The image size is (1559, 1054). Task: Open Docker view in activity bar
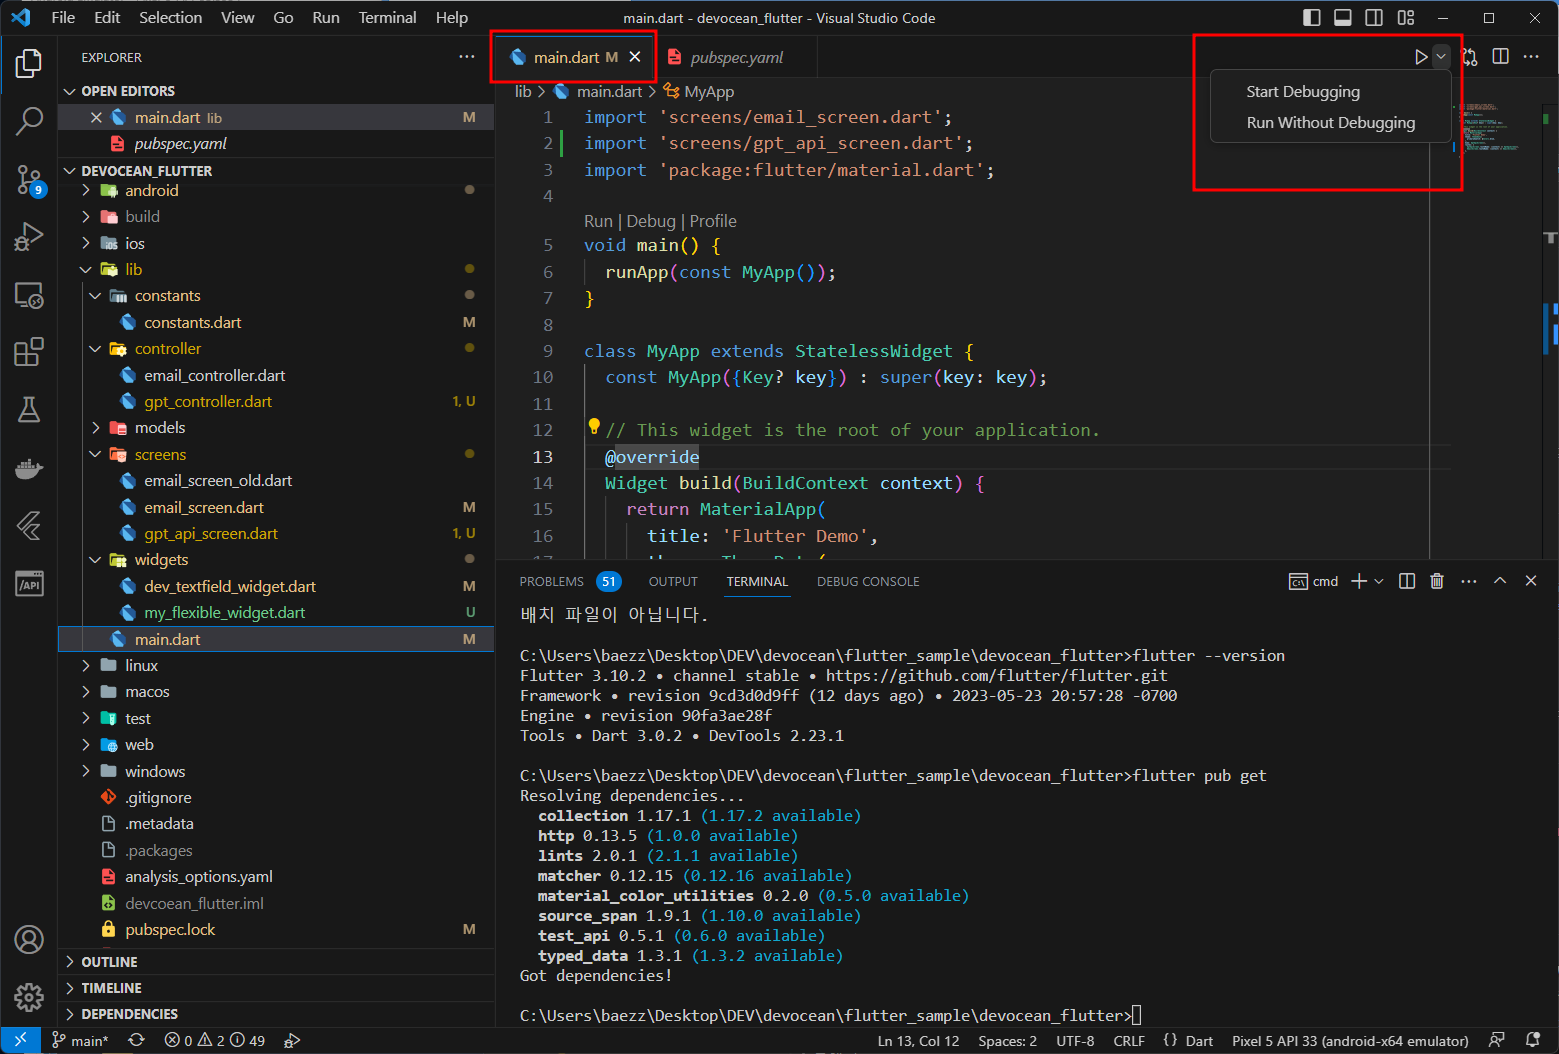click(29, 468)
